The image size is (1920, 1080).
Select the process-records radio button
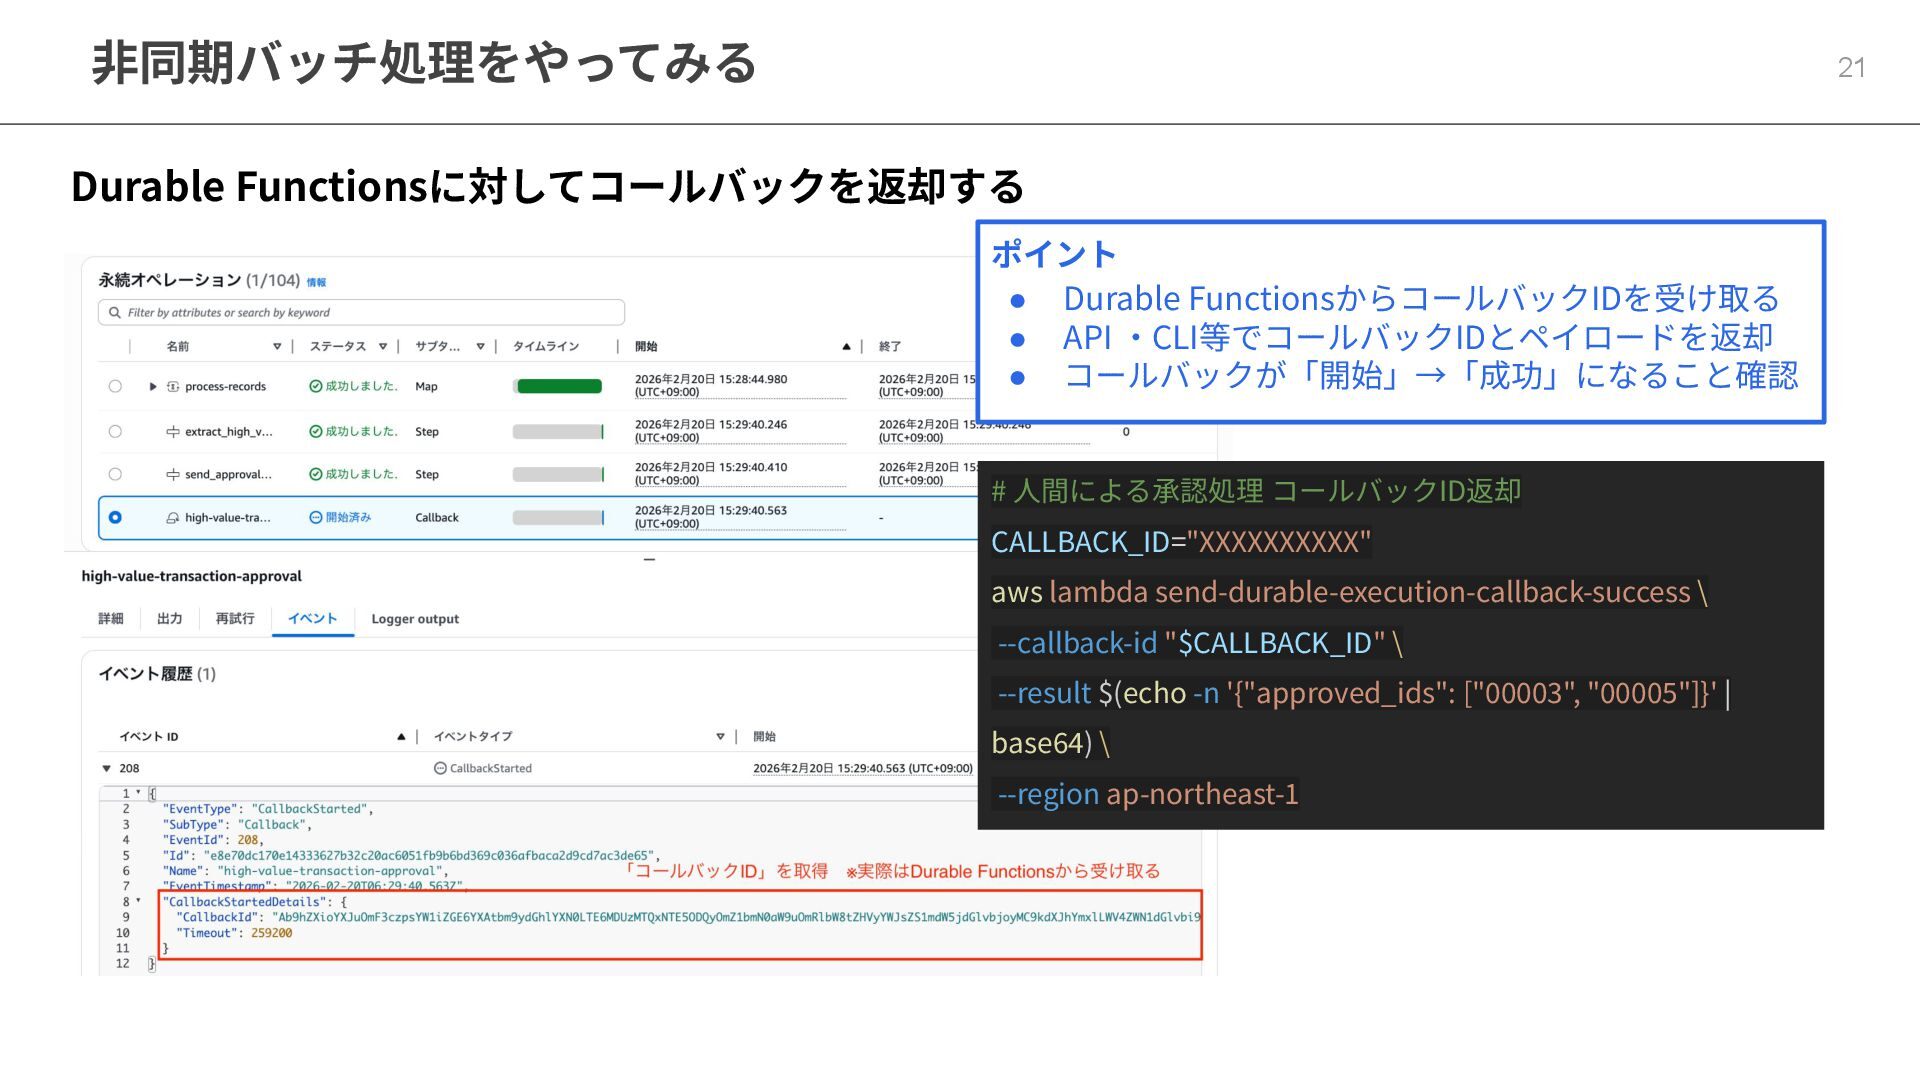115,387
